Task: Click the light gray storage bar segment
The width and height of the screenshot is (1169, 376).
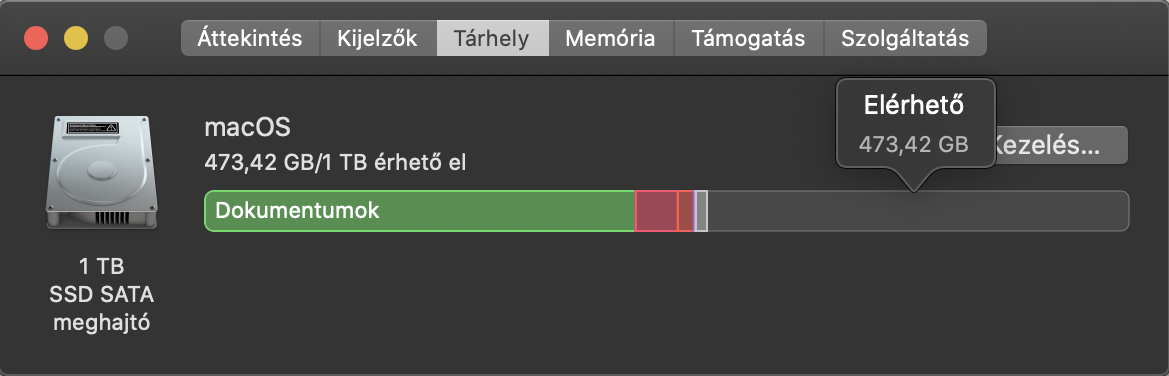Action: (x=702, y=211)
